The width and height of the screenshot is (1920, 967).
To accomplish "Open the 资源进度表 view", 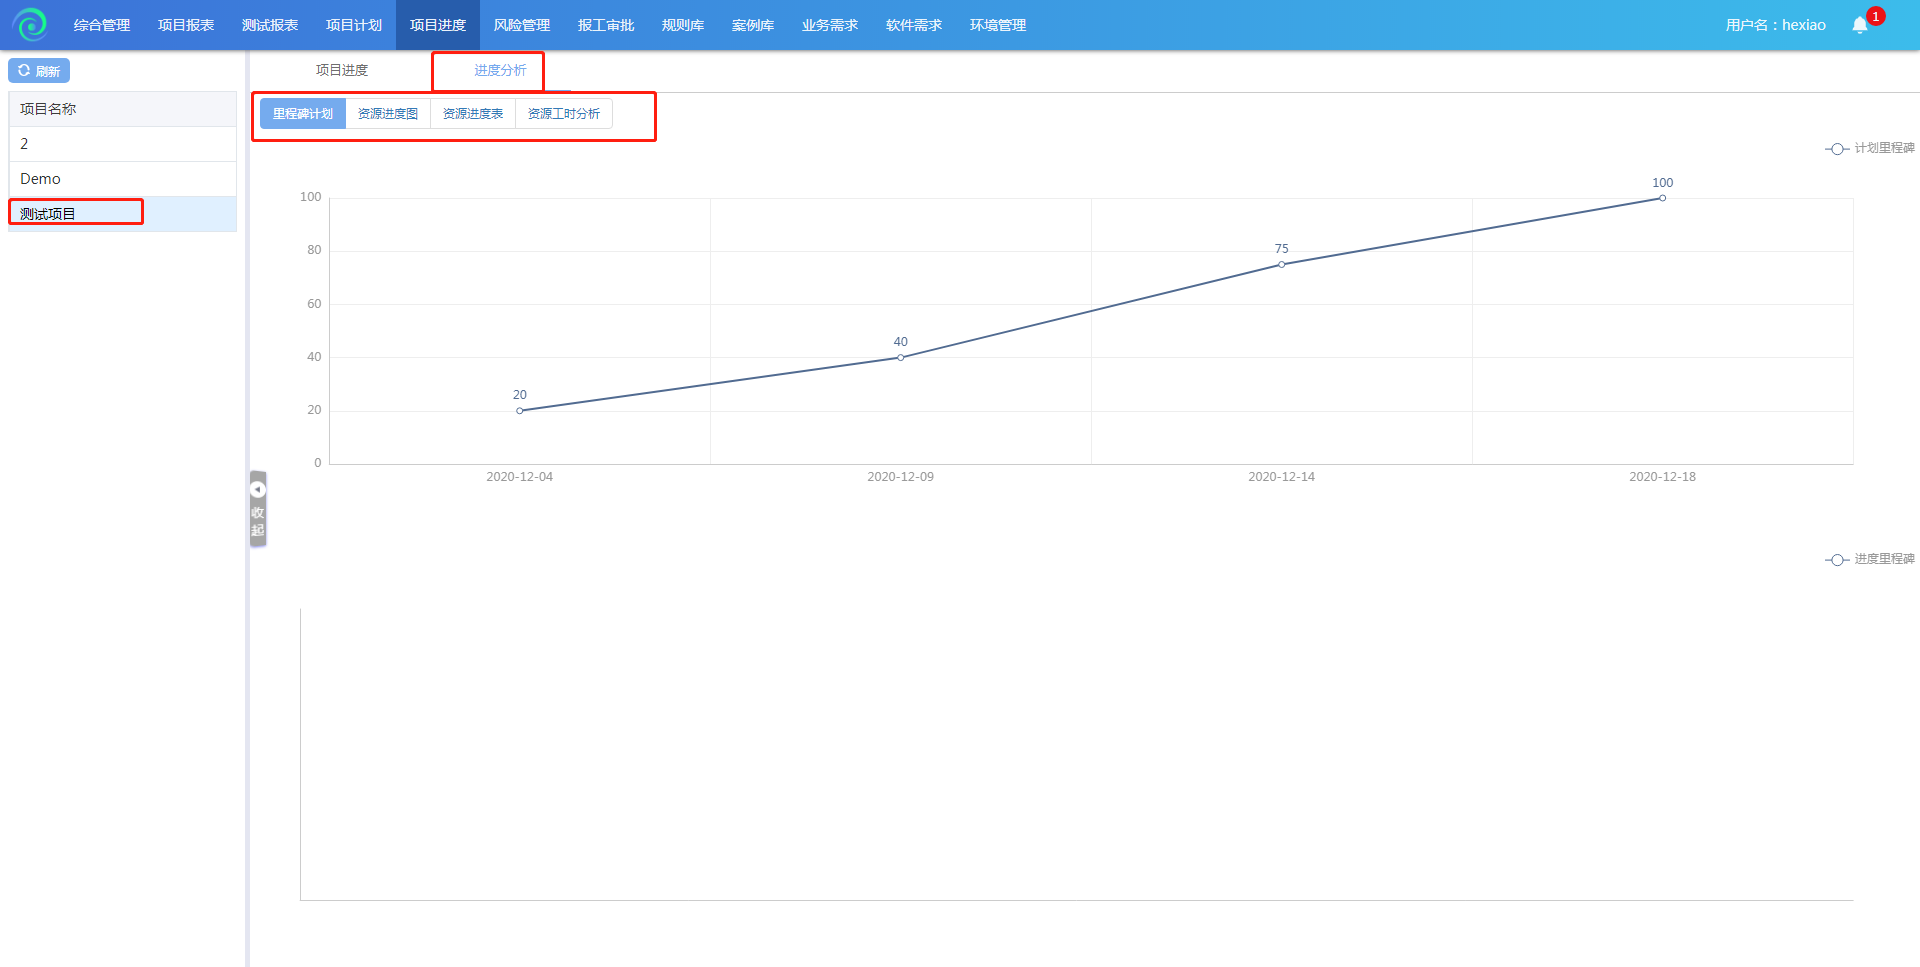I will (473, 114).
